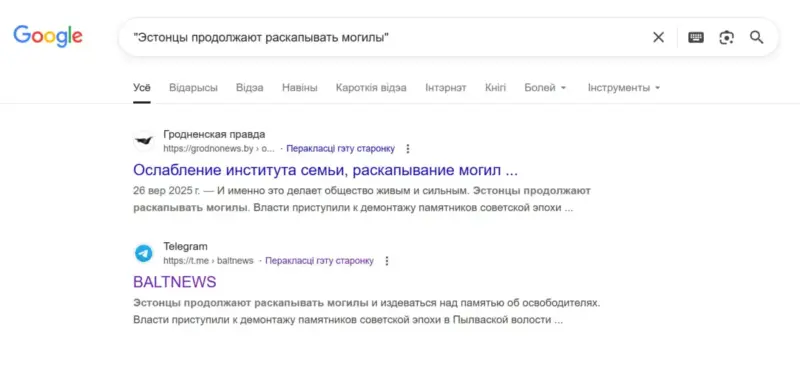Click the https://grodnonews.by URL text
This screenshot has height=378, width=800.
point(219,149)
